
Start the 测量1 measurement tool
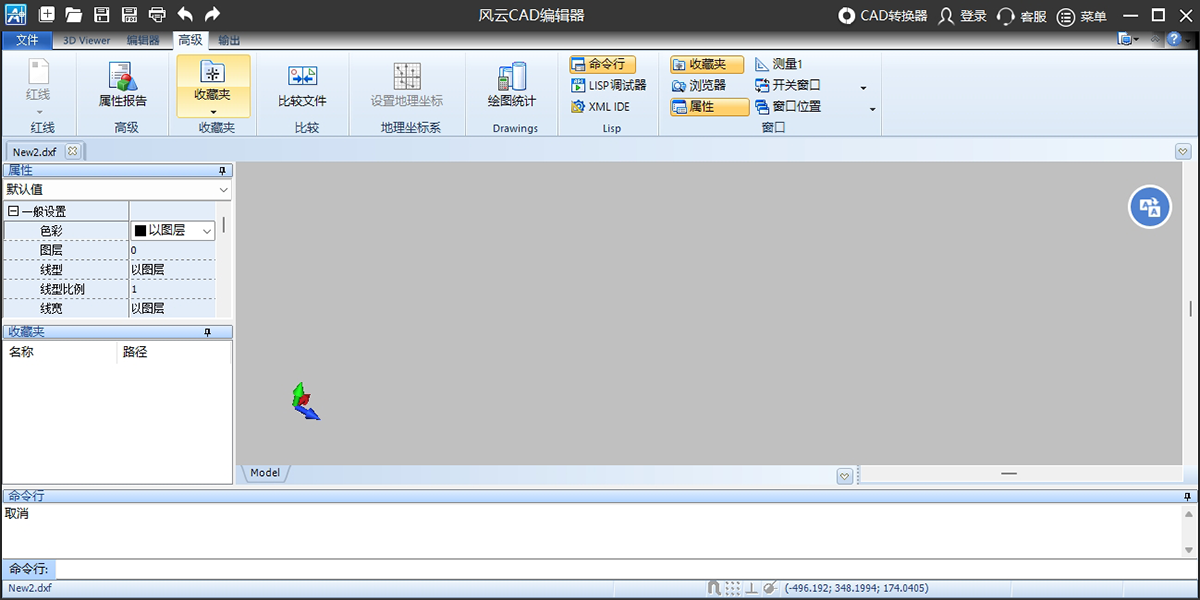[783, 64]
